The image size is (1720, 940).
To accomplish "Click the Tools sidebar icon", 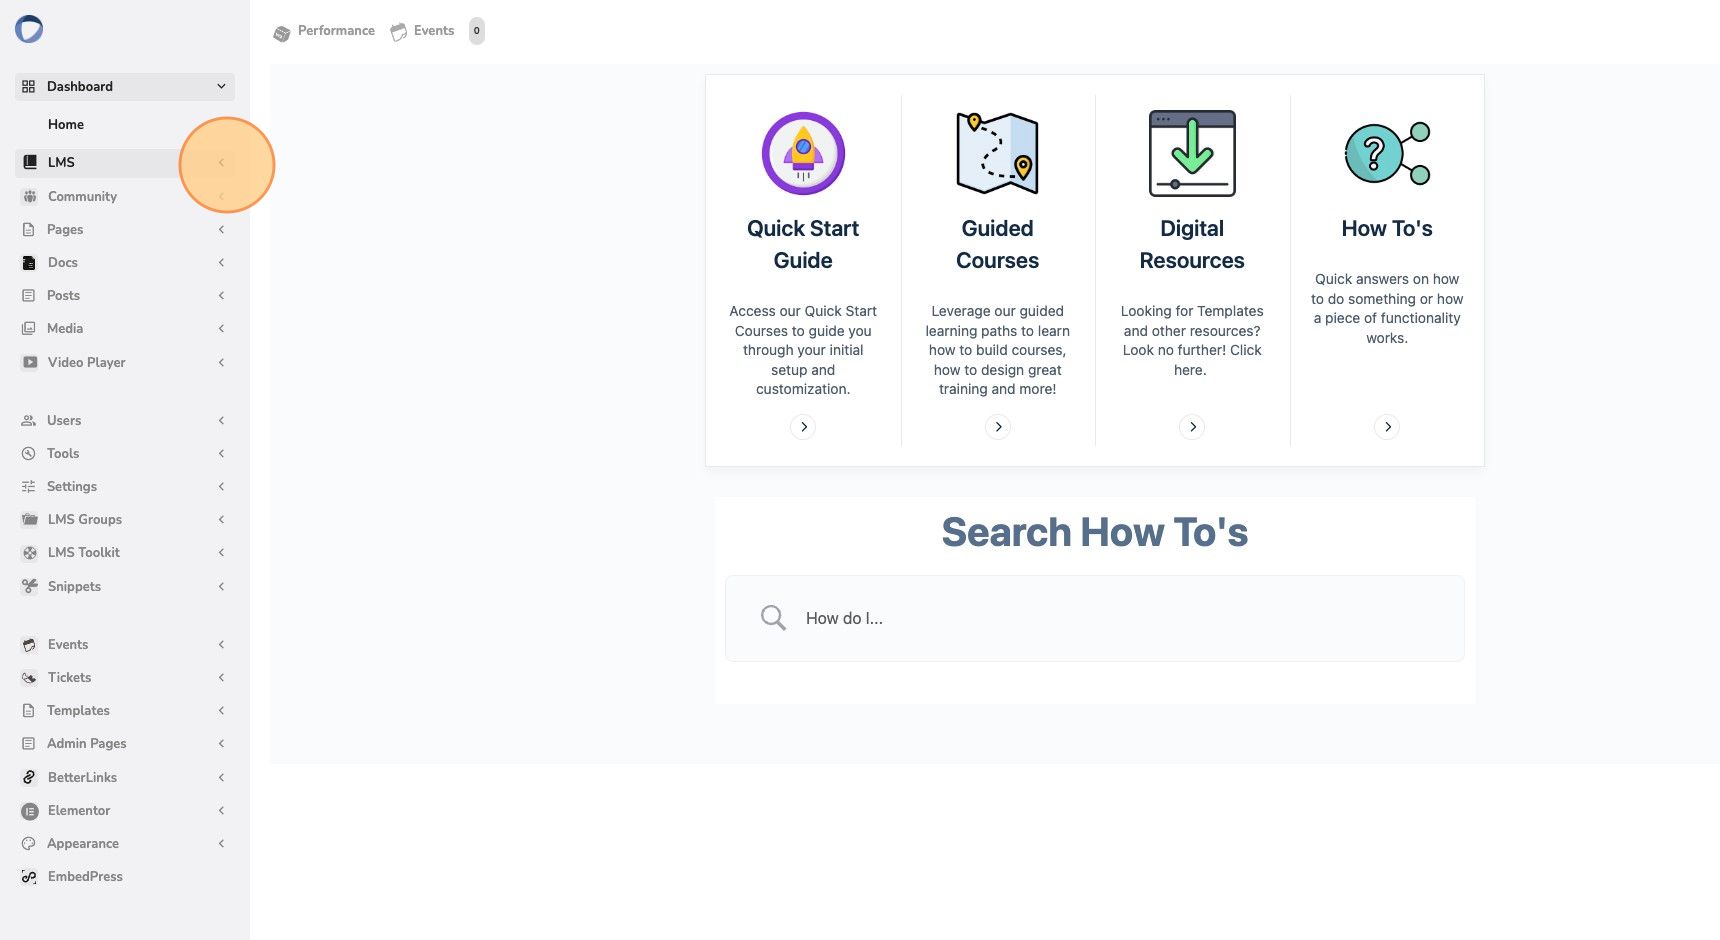I will (29, 454).
